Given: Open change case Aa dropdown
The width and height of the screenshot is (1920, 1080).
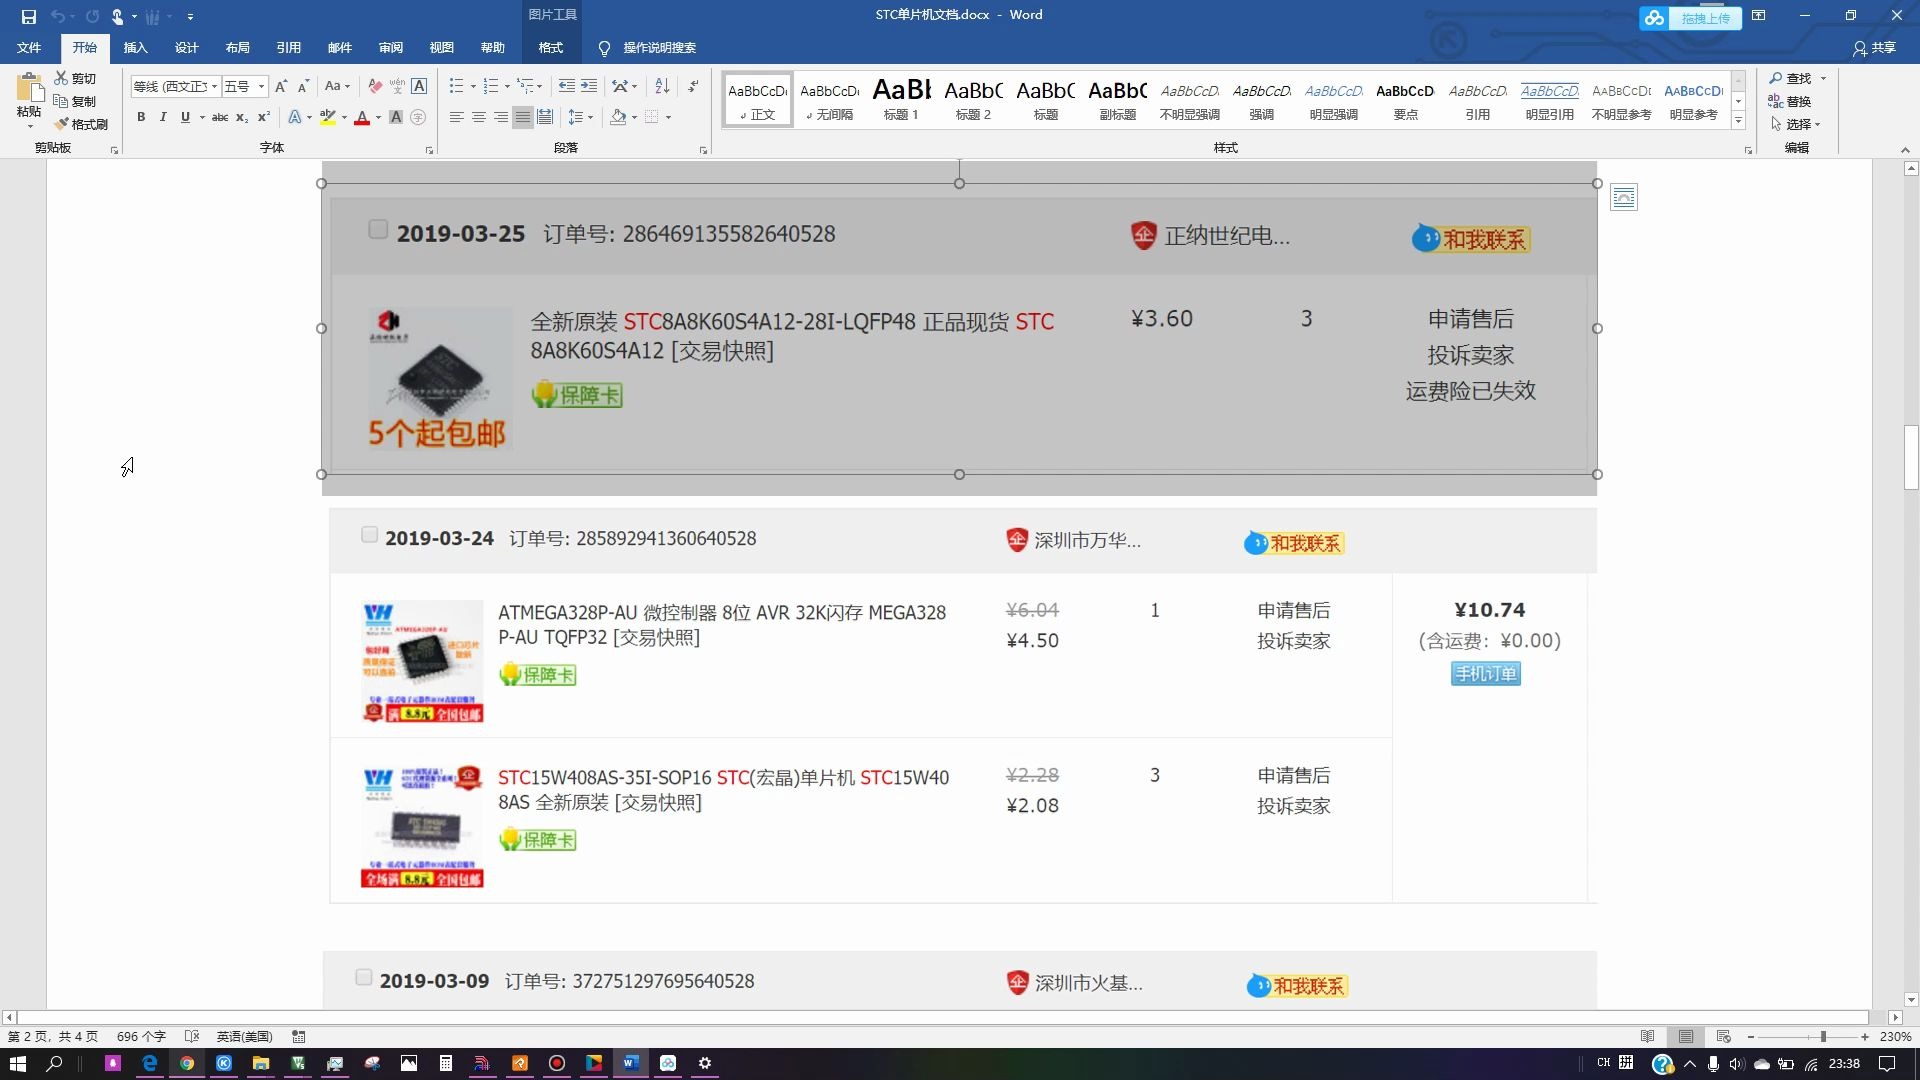Looking at the screenshot, I should (x=337, y=86).
